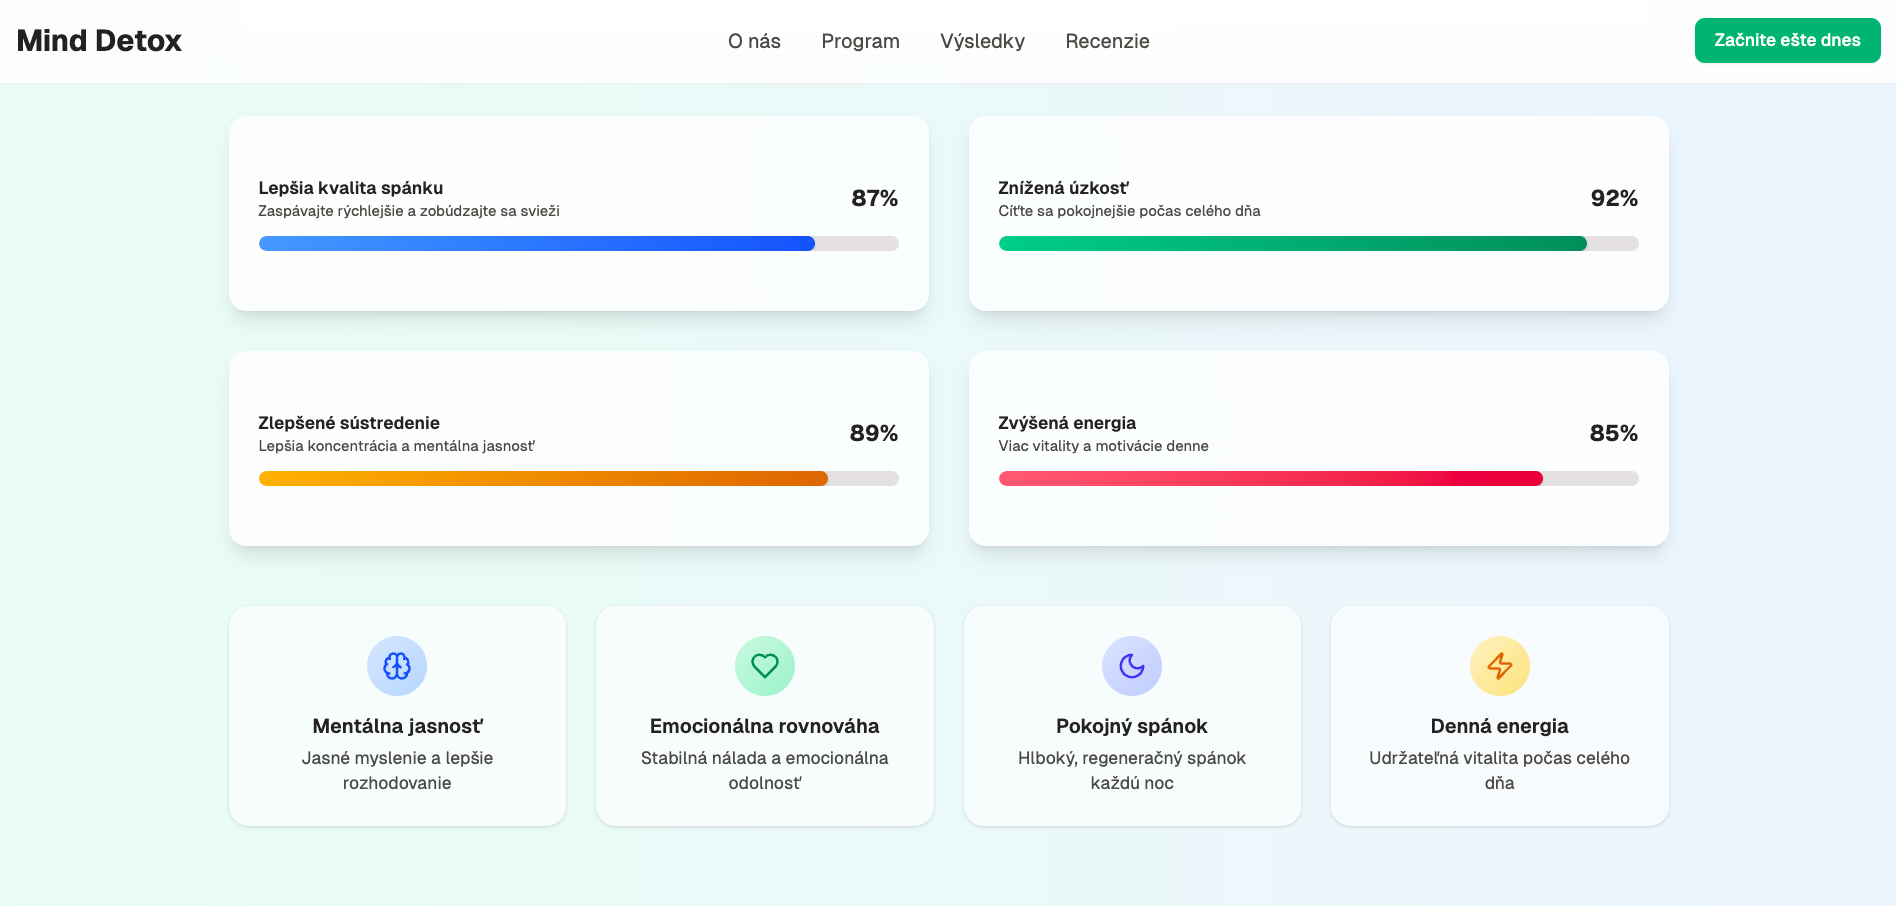Viewport: 1896px width, 906px height.
Task: Select the Emocionálna rovnováha card title
Action: (x=765, y=726)
